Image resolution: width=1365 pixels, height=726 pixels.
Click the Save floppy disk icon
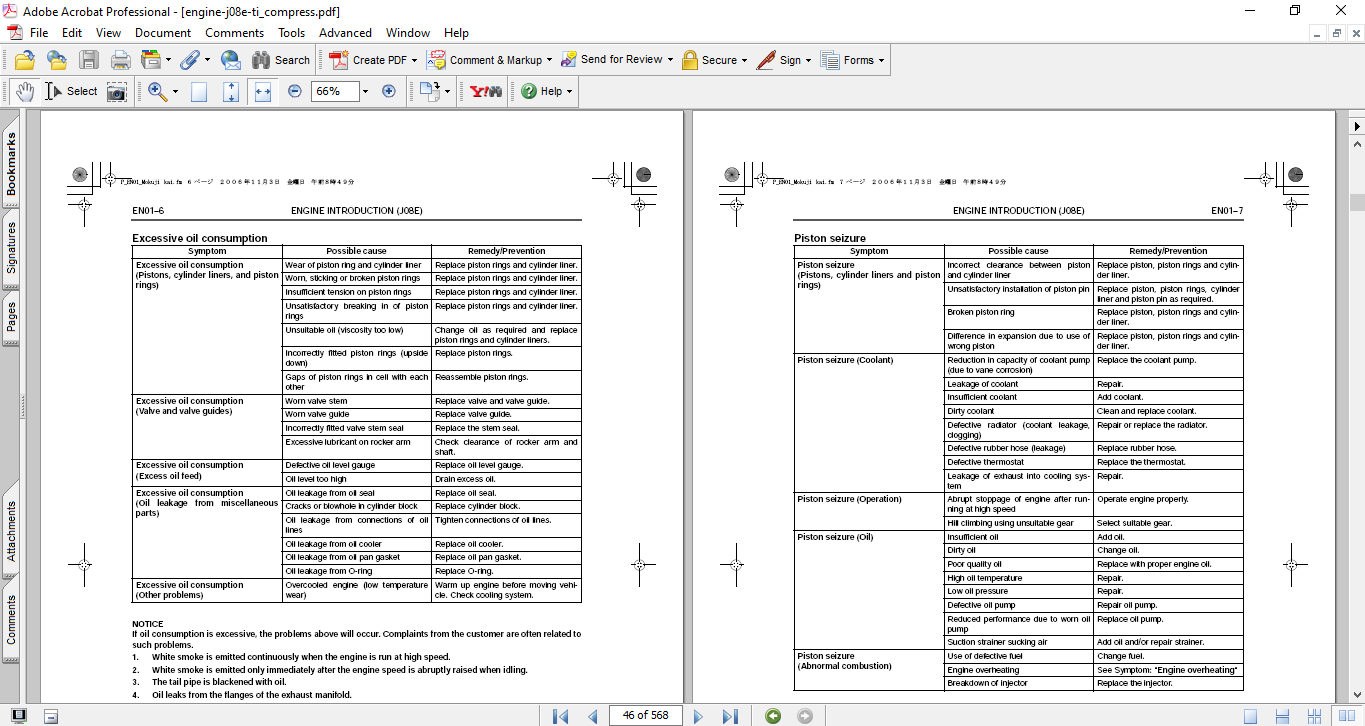click(x=89, y=60)
